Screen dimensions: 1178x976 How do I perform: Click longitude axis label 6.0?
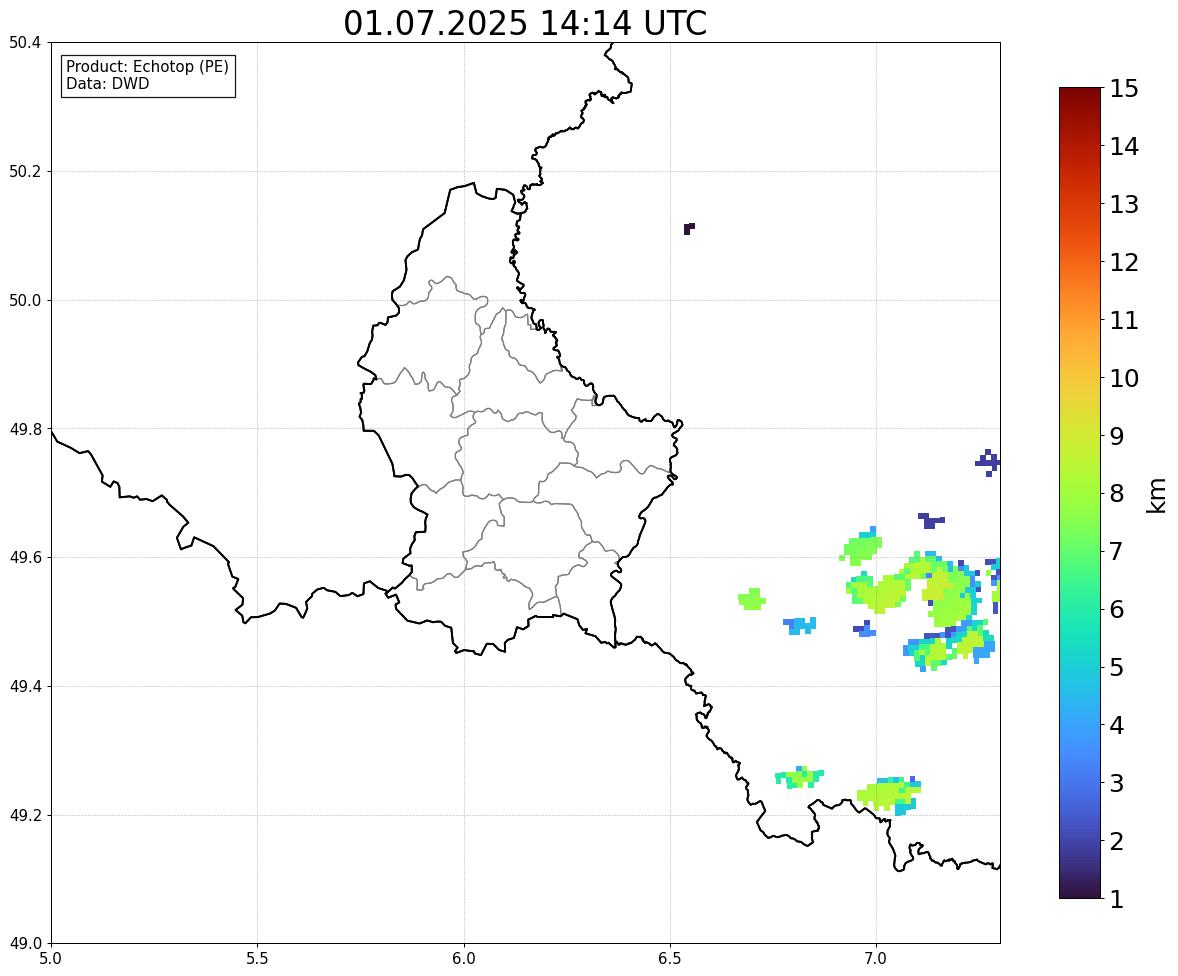(x=464, y=959)
